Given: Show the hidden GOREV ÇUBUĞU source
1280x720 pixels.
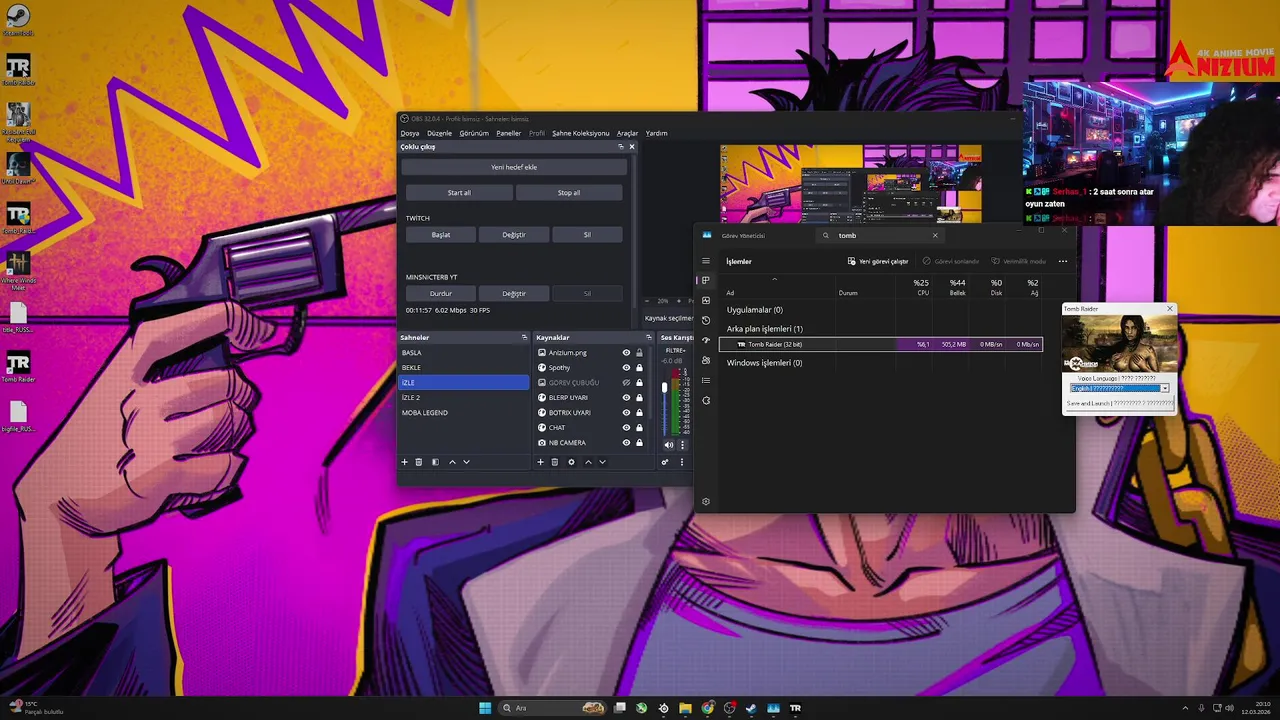Looking at the screenshot, I should click(627, 383).
